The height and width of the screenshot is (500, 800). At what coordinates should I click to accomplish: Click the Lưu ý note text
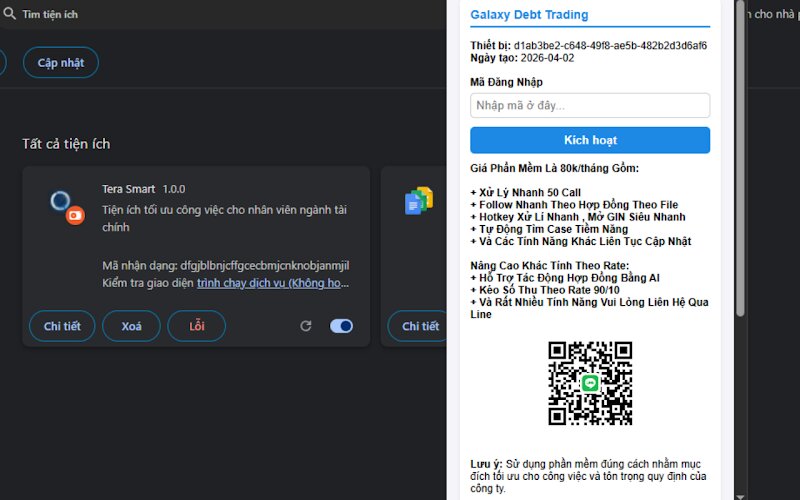click(x=588, y=476)
